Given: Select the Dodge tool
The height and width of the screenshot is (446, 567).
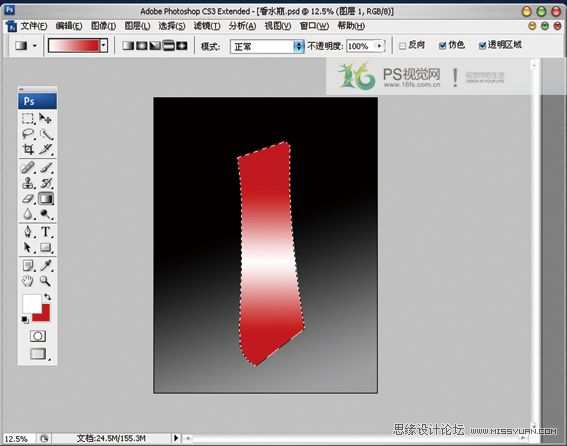Looking at the screenshot, I should pyautogui.click(x=46, y=214).
